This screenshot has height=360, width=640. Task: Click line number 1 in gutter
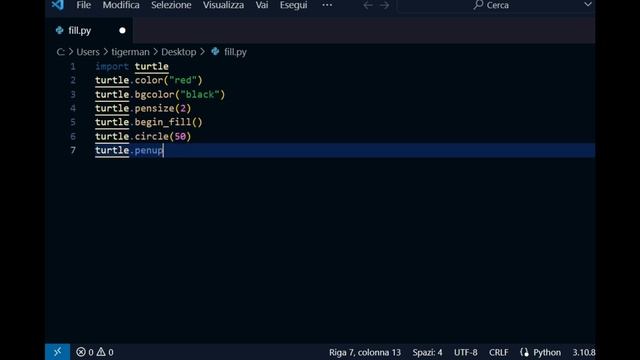(73, 66)
